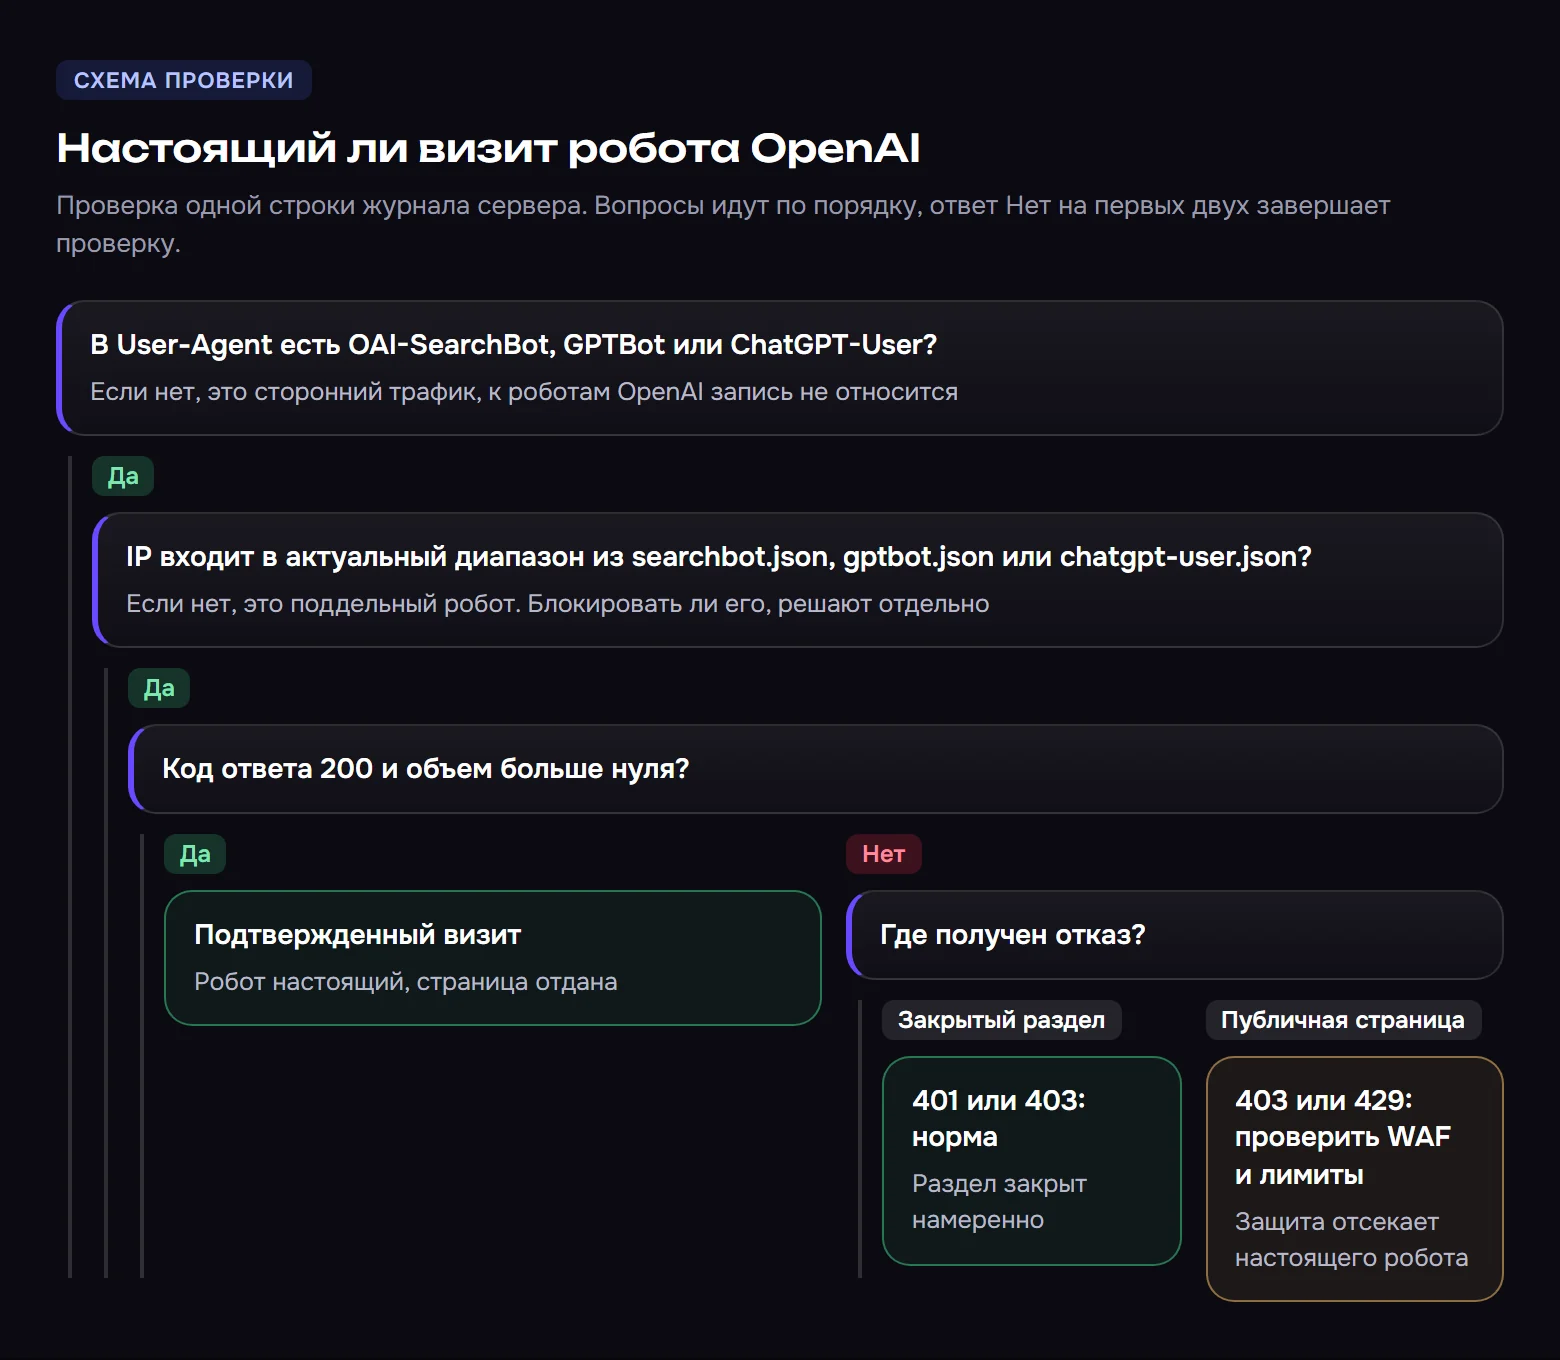Click the text Защита отсекает настоящего робота
The width and height of the screenshot is (1560, 1360).
click(x=1352, y=1240)
